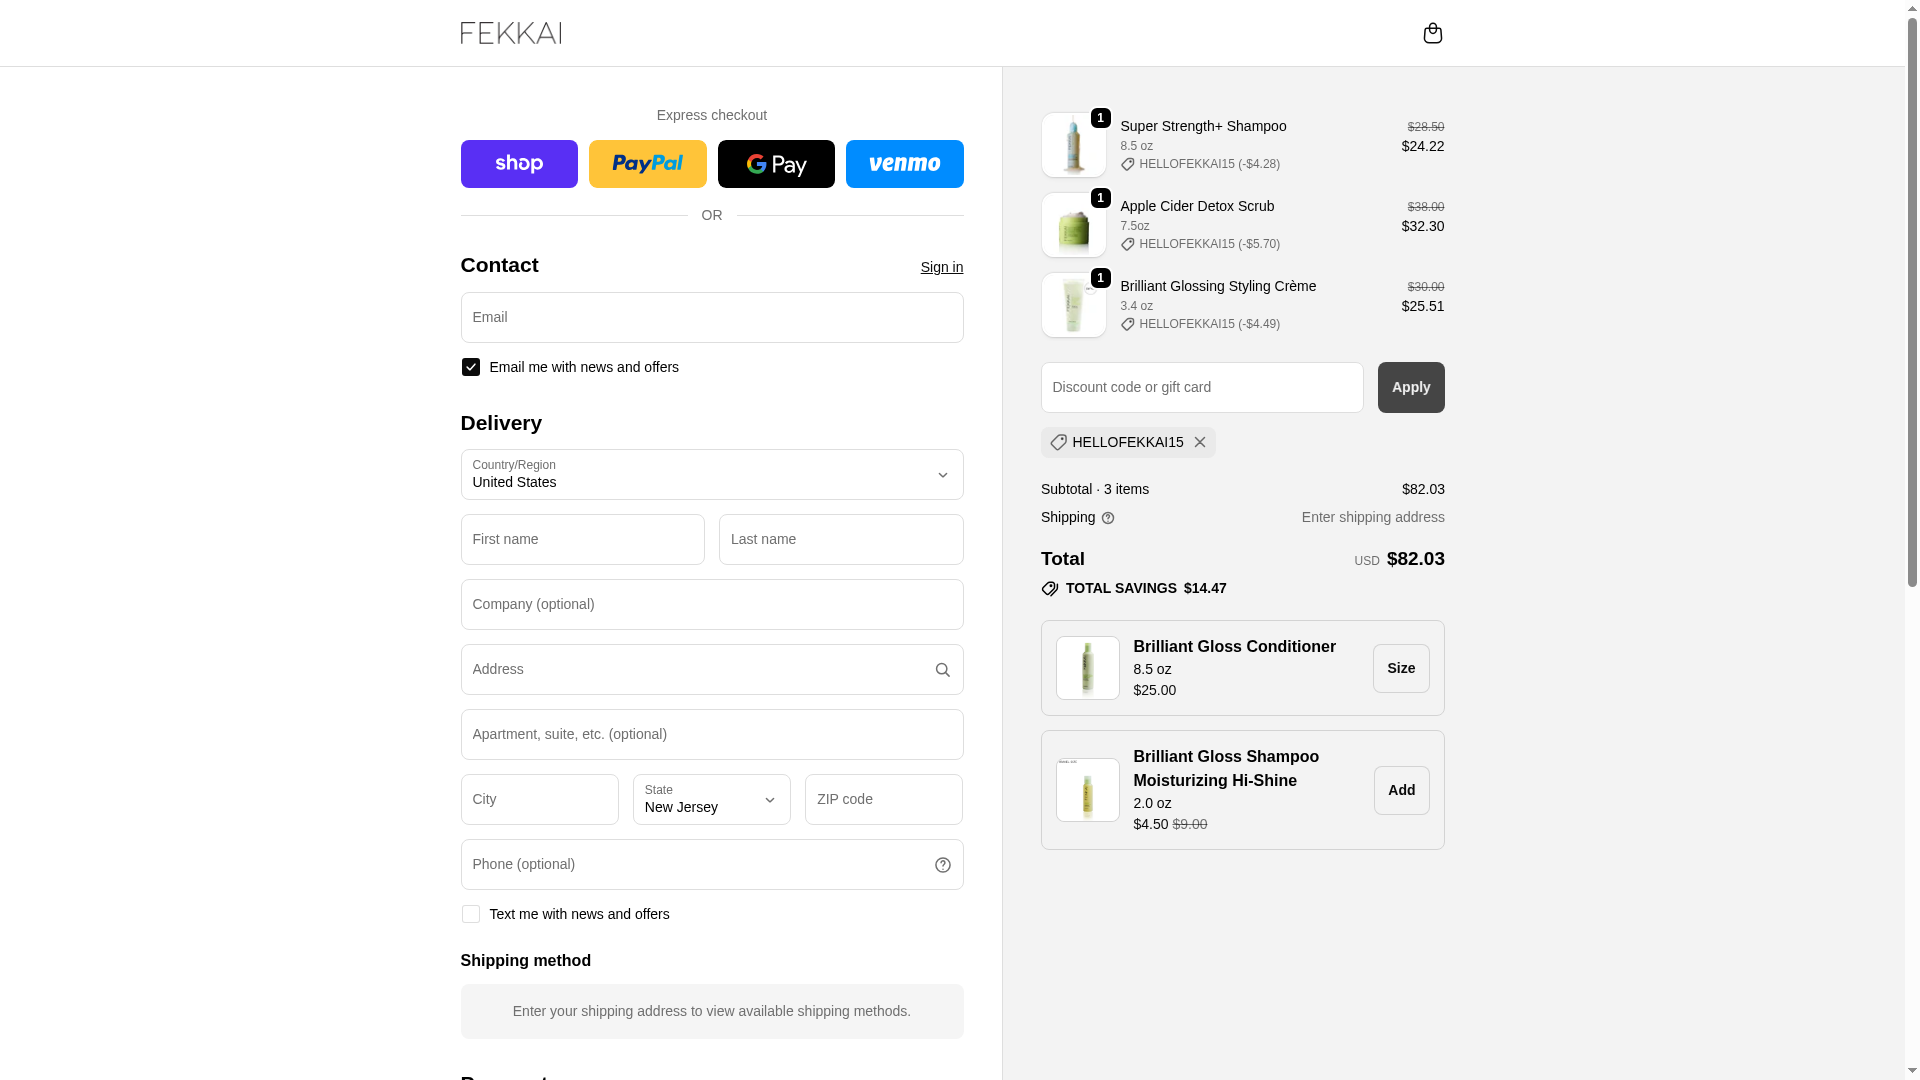The image size is (1920, 1080).
Task: Click the Super Strength+ Shampoo thumbnail
Action: [x=1073, y=145]
